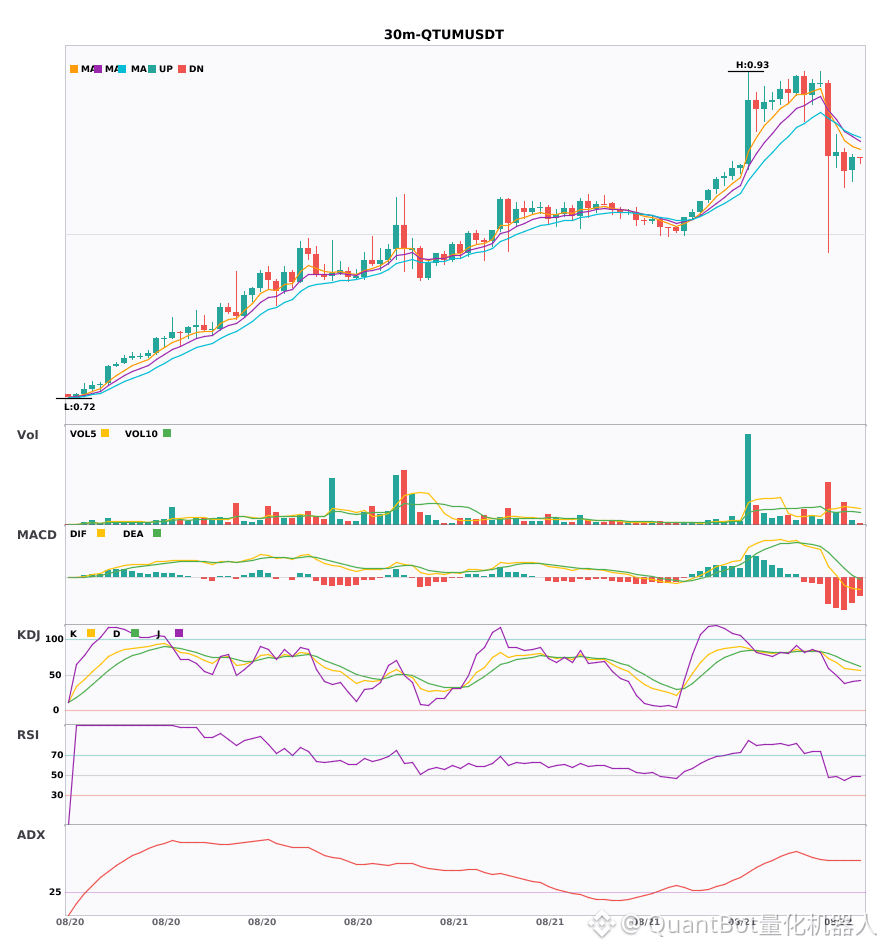
Task: Click the yellow DIF legend swatch
Action: click(101, 533)
